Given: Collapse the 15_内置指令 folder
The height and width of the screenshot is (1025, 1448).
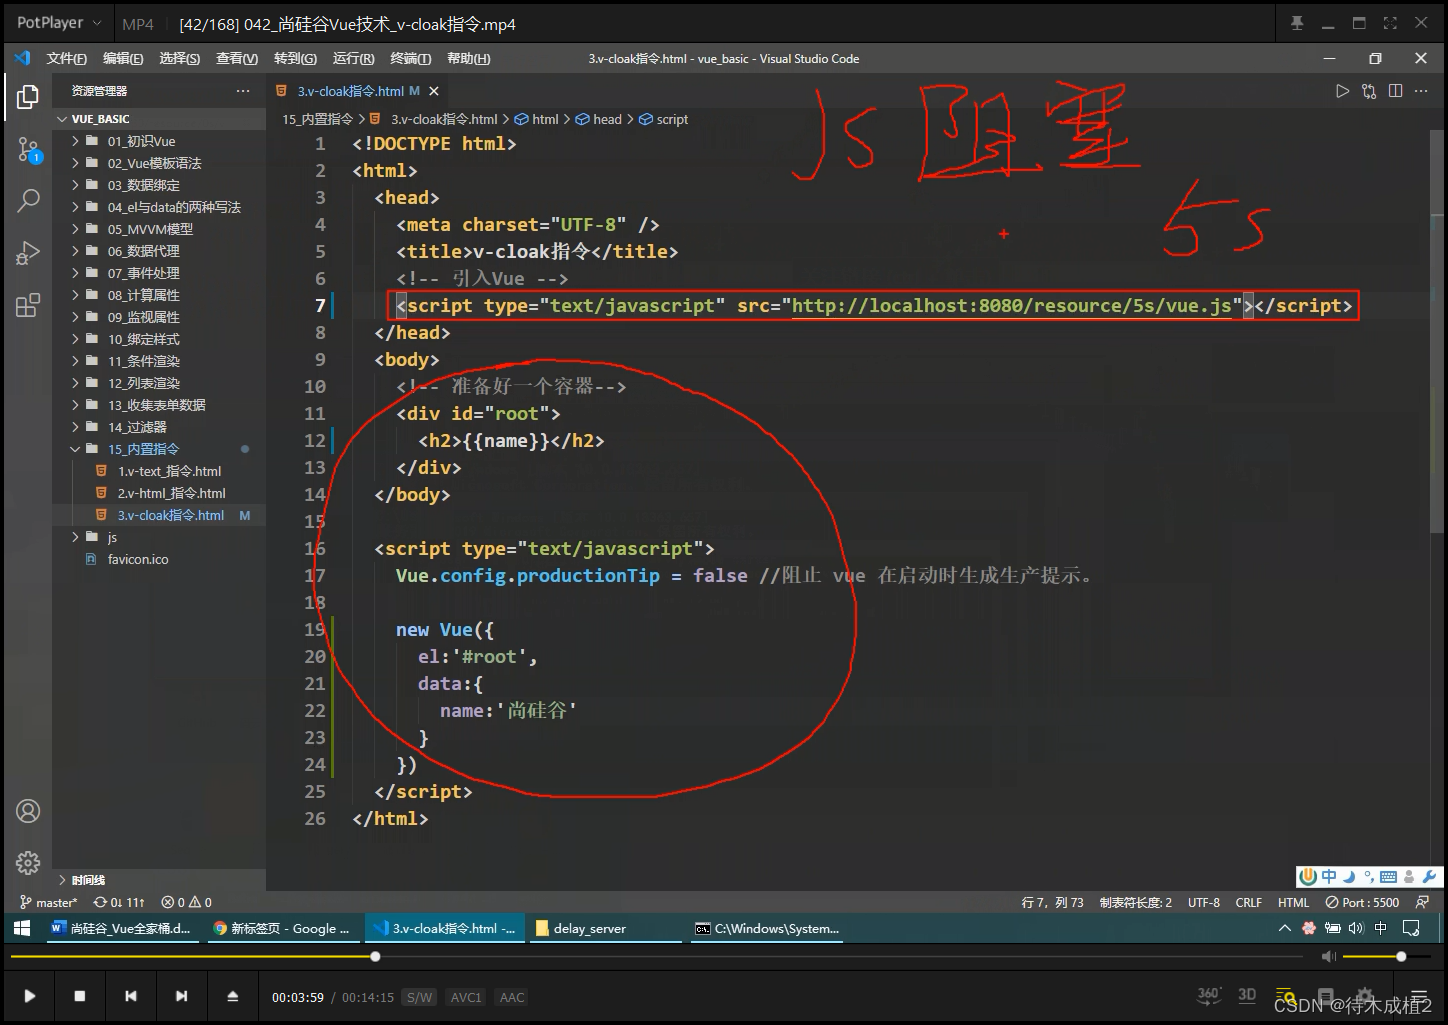Looking at the screenshot, I should [x=160, y=449].
